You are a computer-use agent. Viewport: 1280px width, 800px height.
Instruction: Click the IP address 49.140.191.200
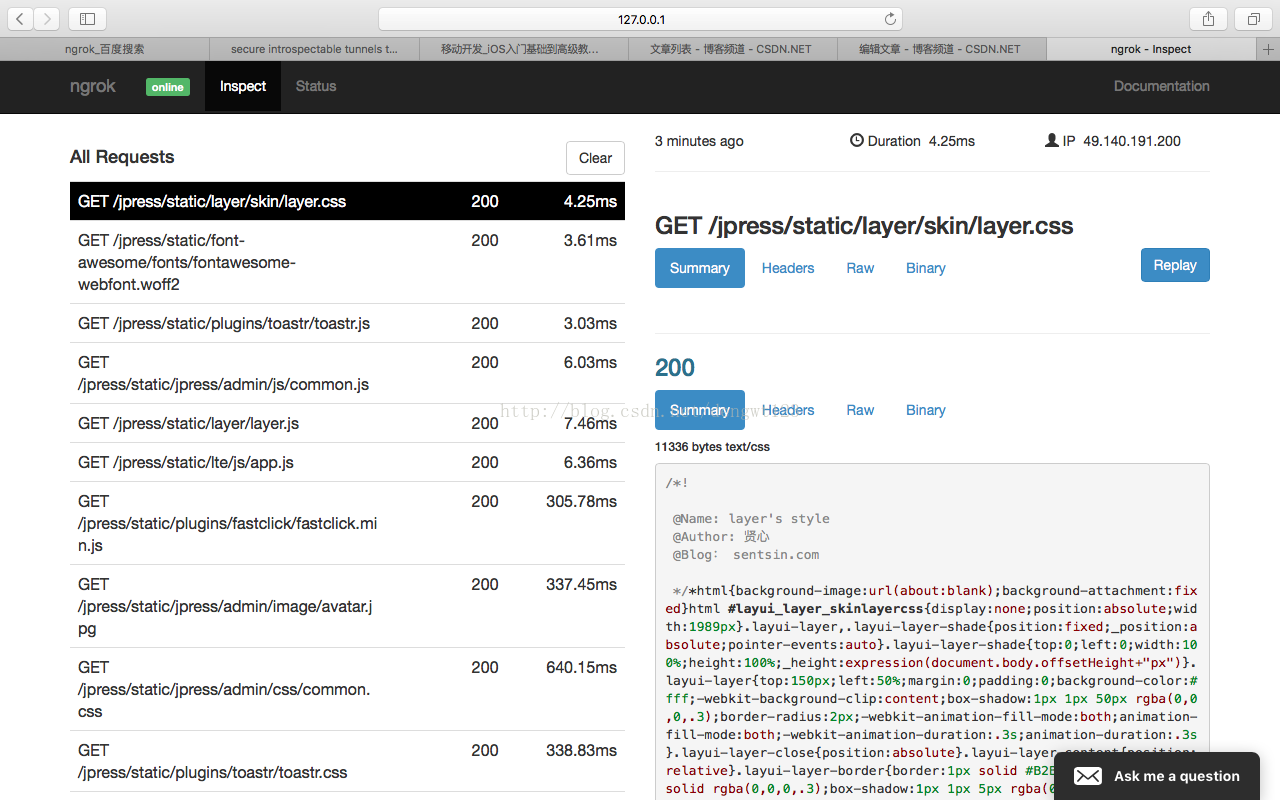click(x=1132, y=141)
